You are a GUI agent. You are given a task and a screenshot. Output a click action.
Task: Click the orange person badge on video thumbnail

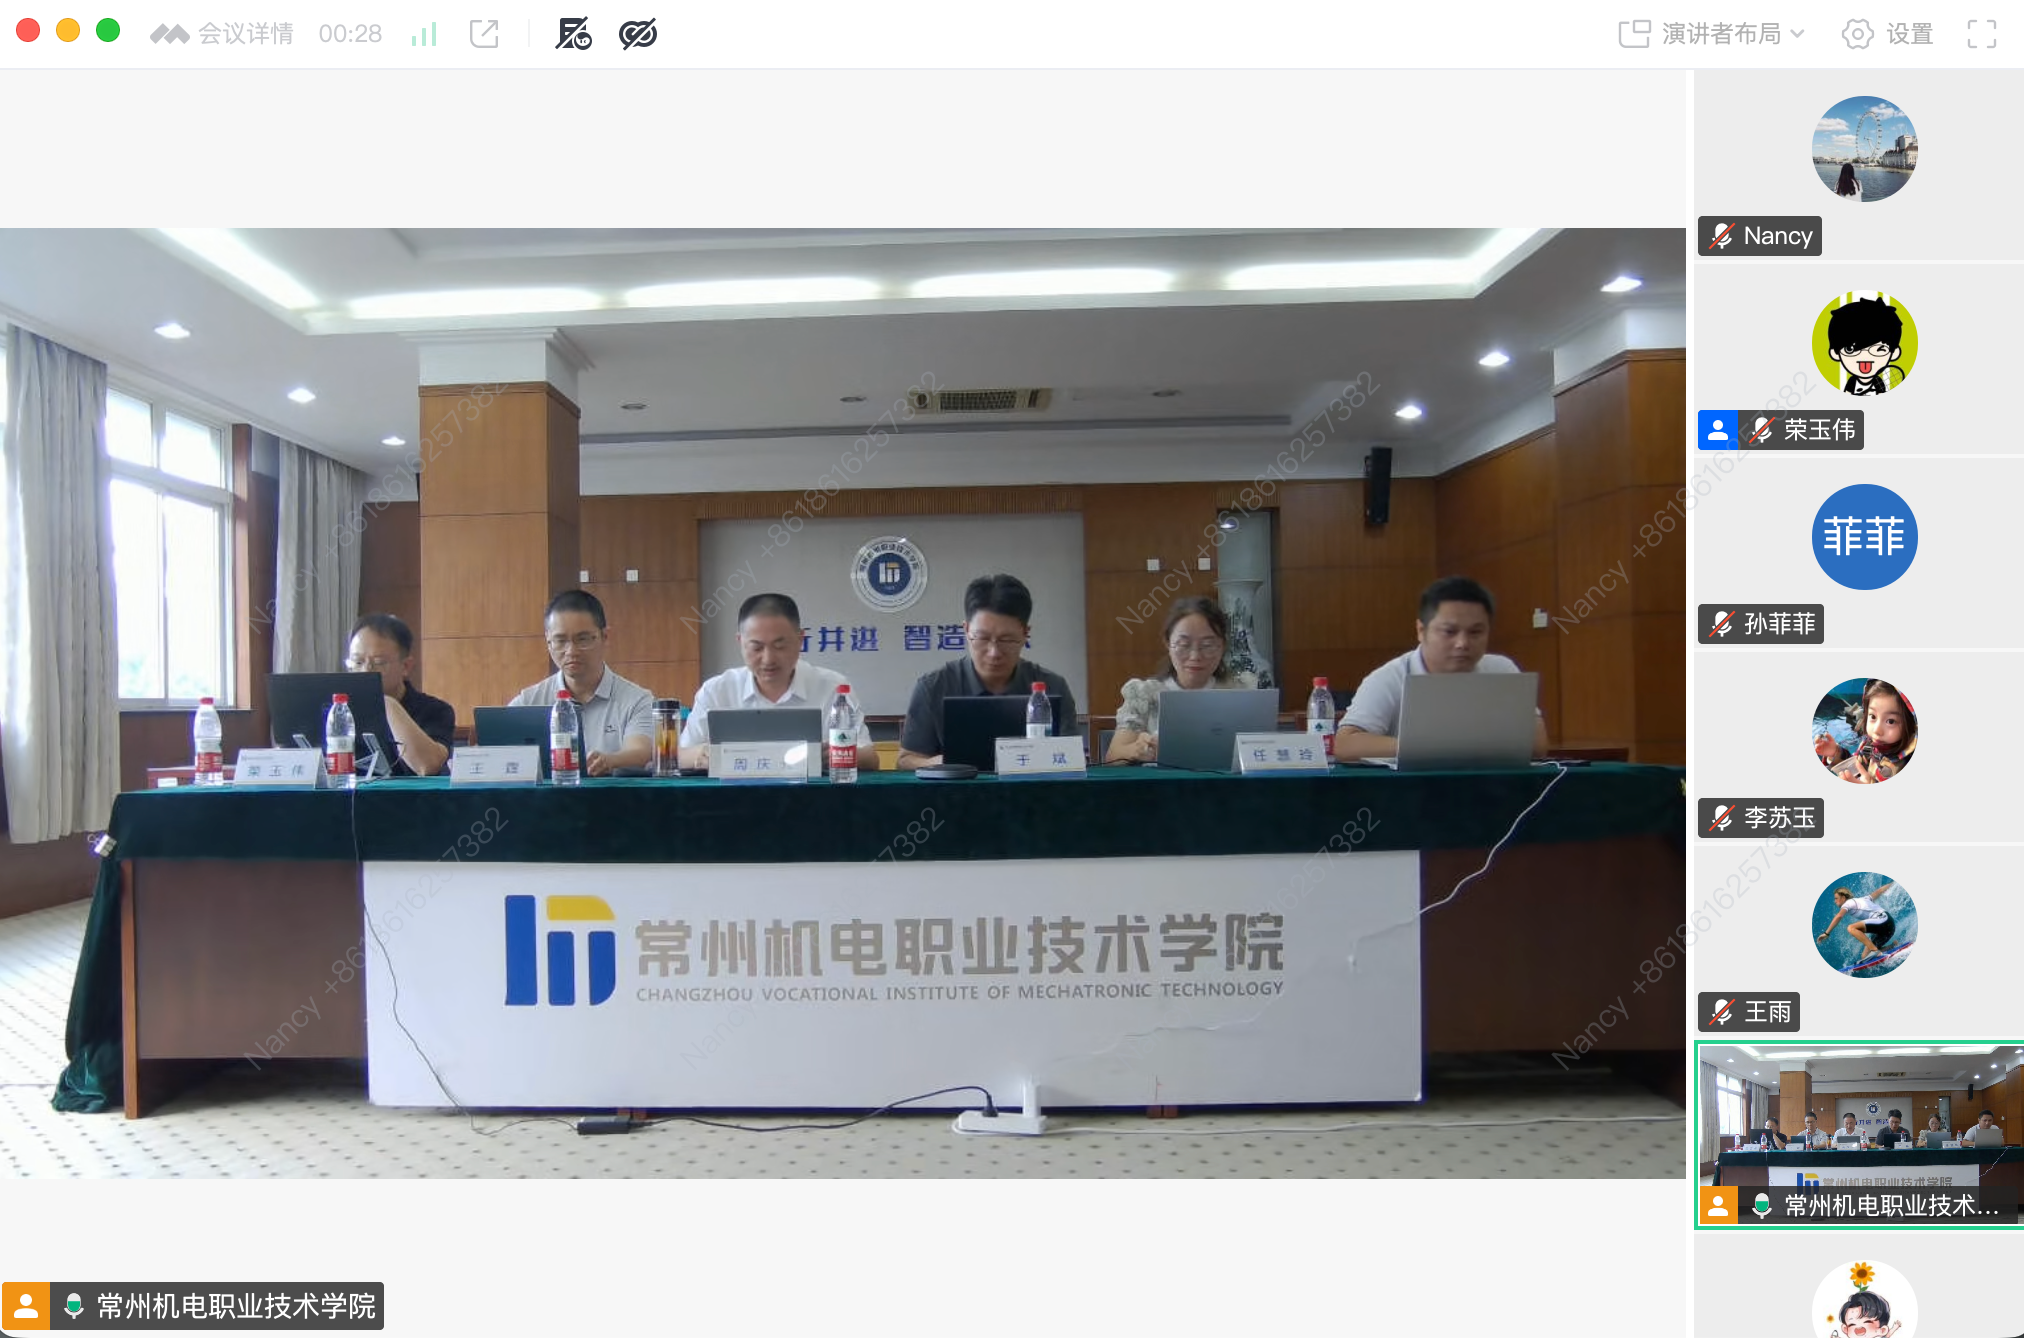point(1718,1205)
